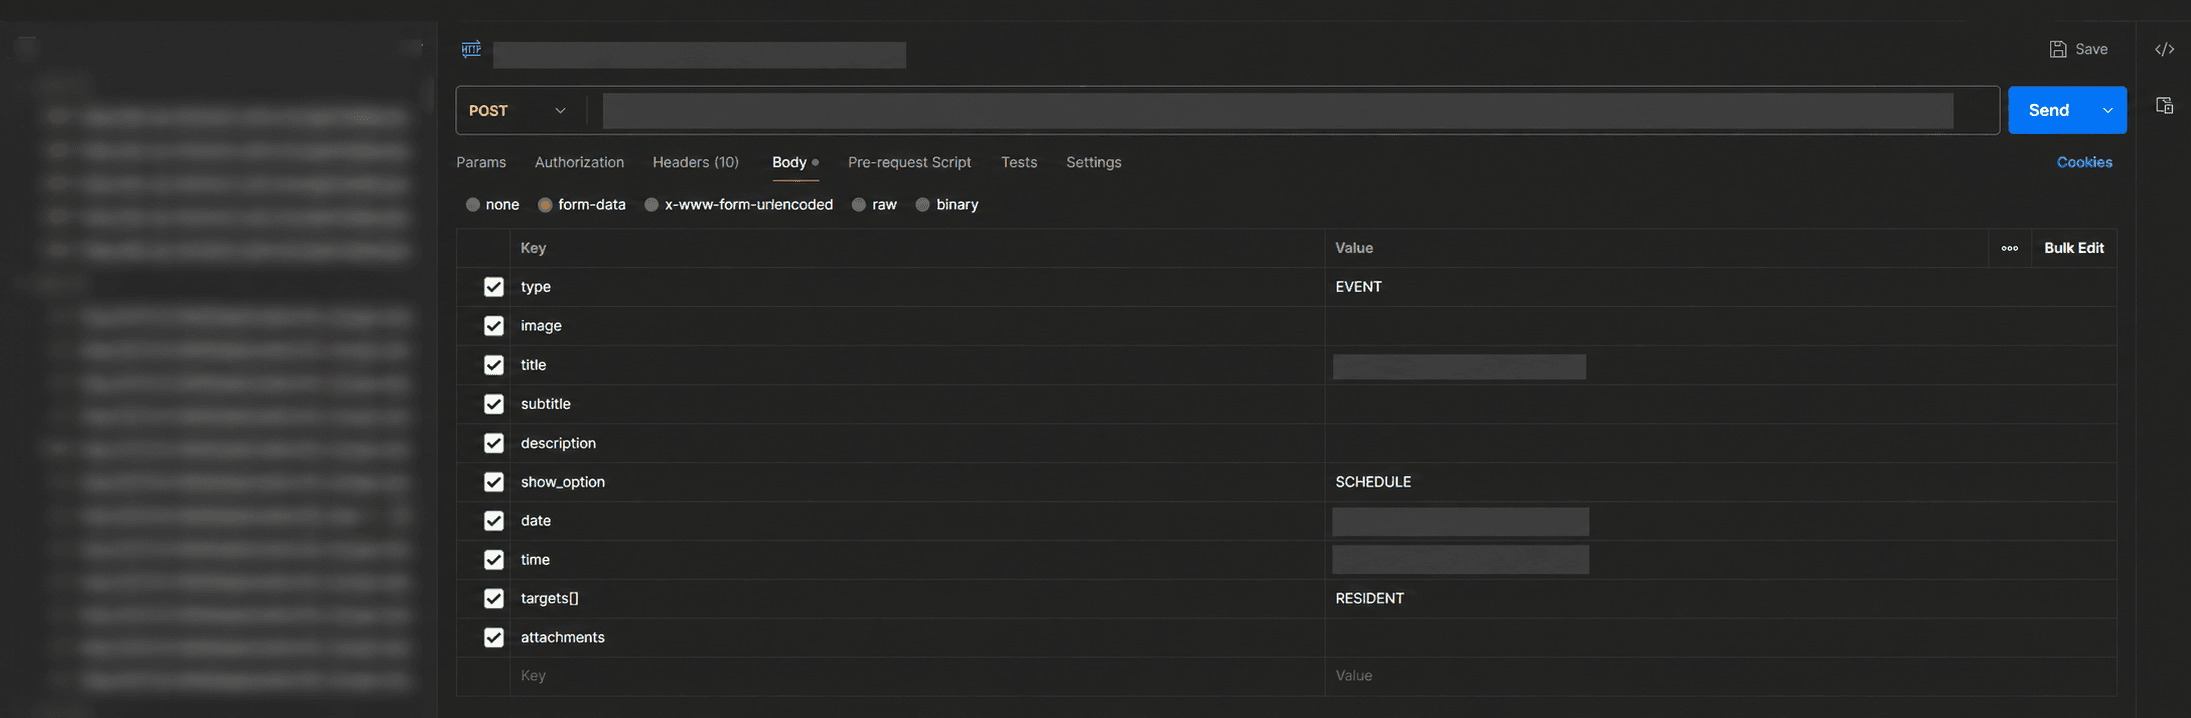The height and width of the screenshot is (718, 2191).
Task: Toggle the date row checkbox
Action: [x=494, y=521]
